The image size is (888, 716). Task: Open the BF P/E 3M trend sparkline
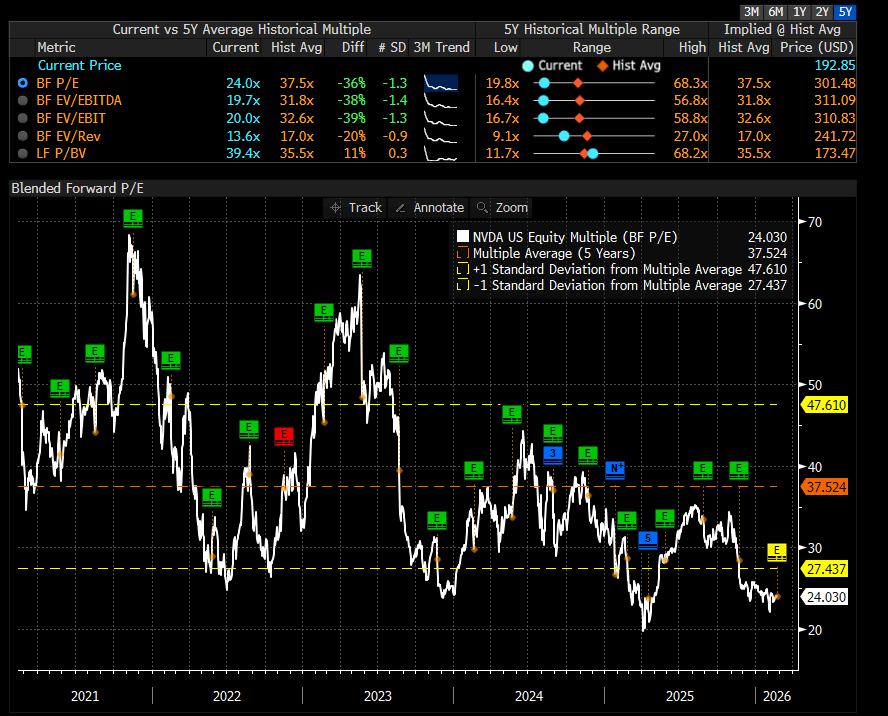pos(440,83)
